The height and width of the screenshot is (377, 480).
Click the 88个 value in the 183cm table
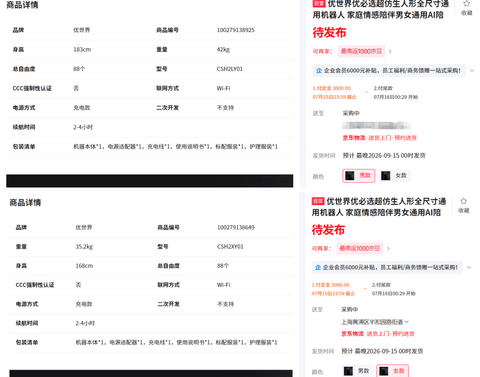pyautogui.click(x=79, y=69)
